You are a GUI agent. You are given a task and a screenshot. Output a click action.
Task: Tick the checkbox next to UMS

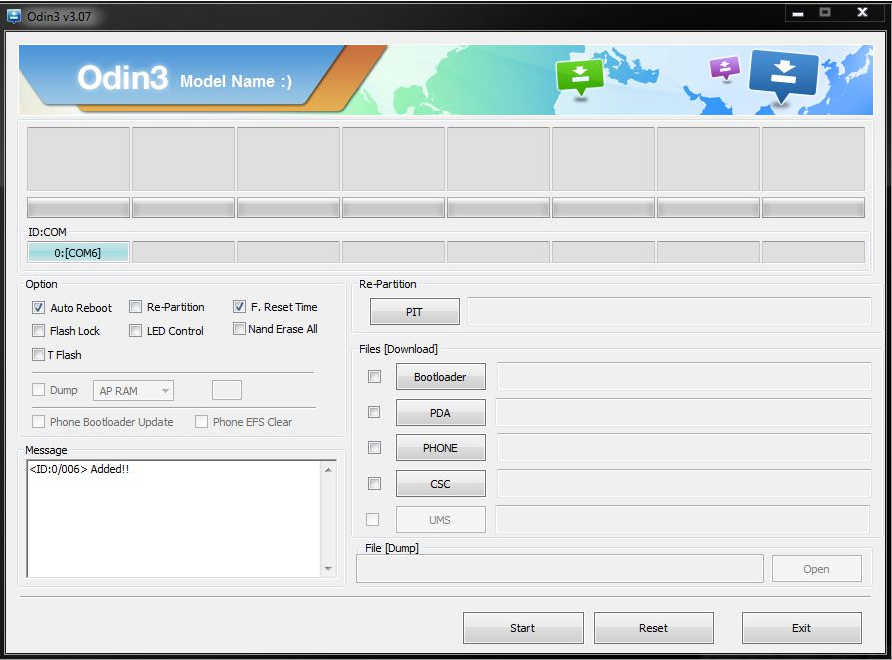pos(373,519)
